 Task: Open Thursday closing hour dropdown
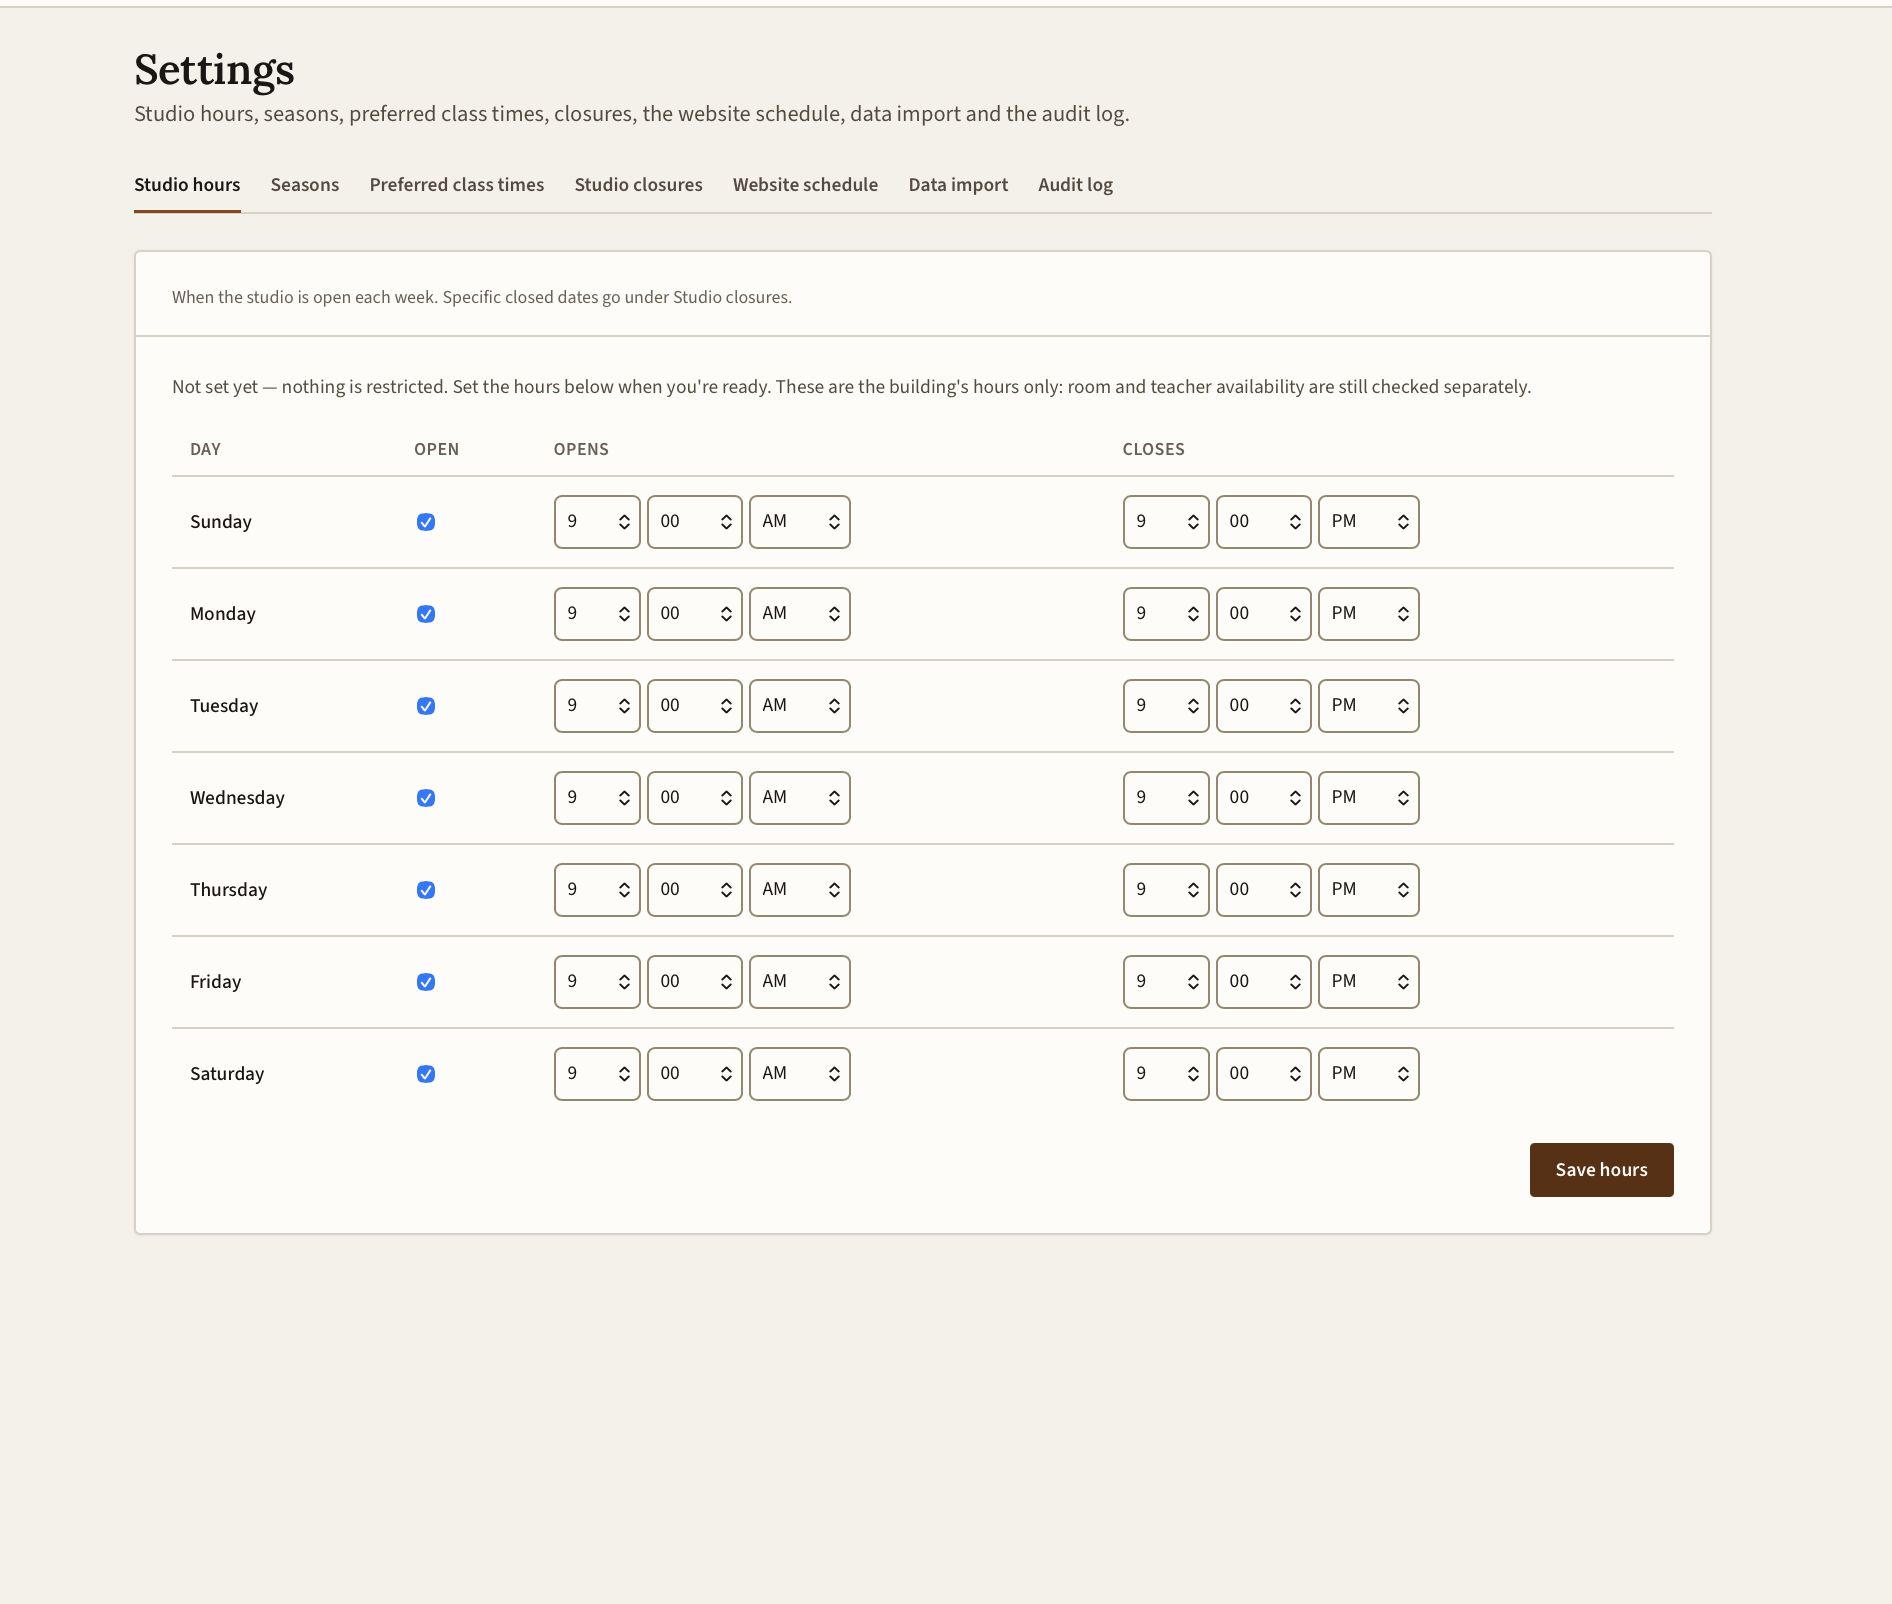[1166, 890]
